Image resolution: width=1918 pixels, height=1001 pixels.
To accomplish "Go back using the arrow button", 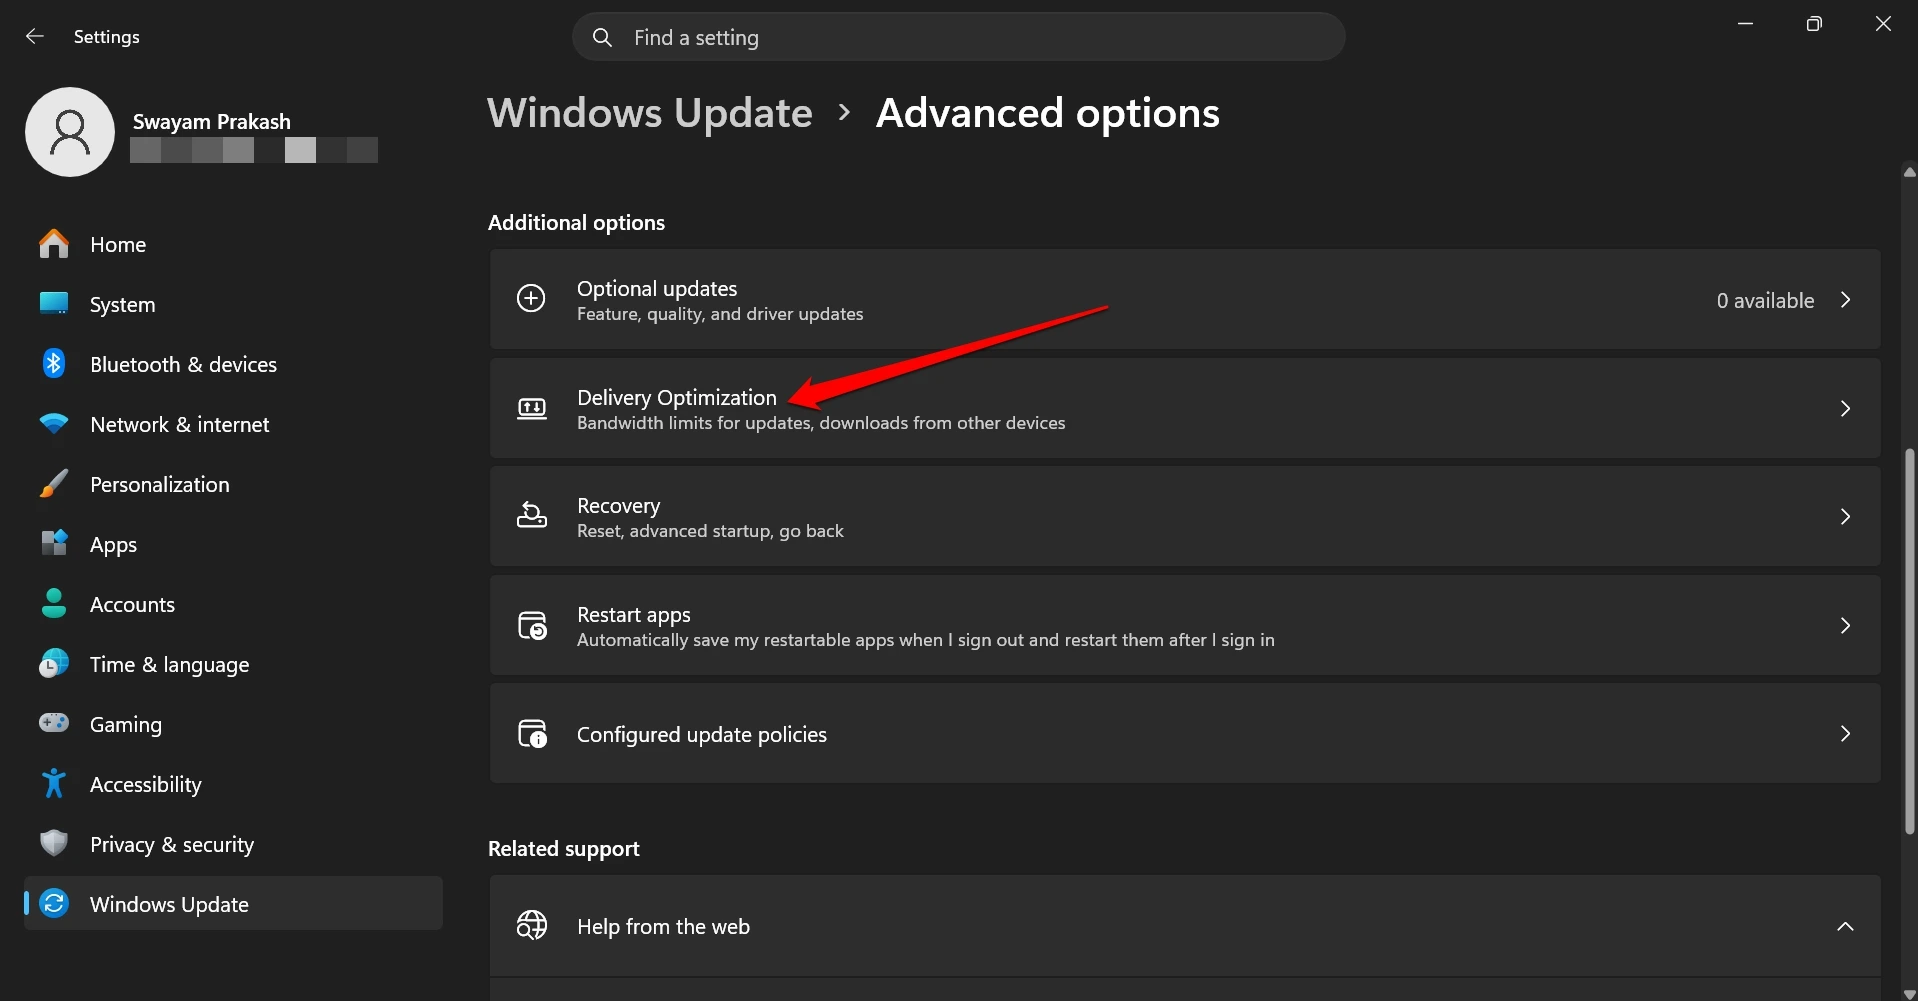I will coord(35,36).
